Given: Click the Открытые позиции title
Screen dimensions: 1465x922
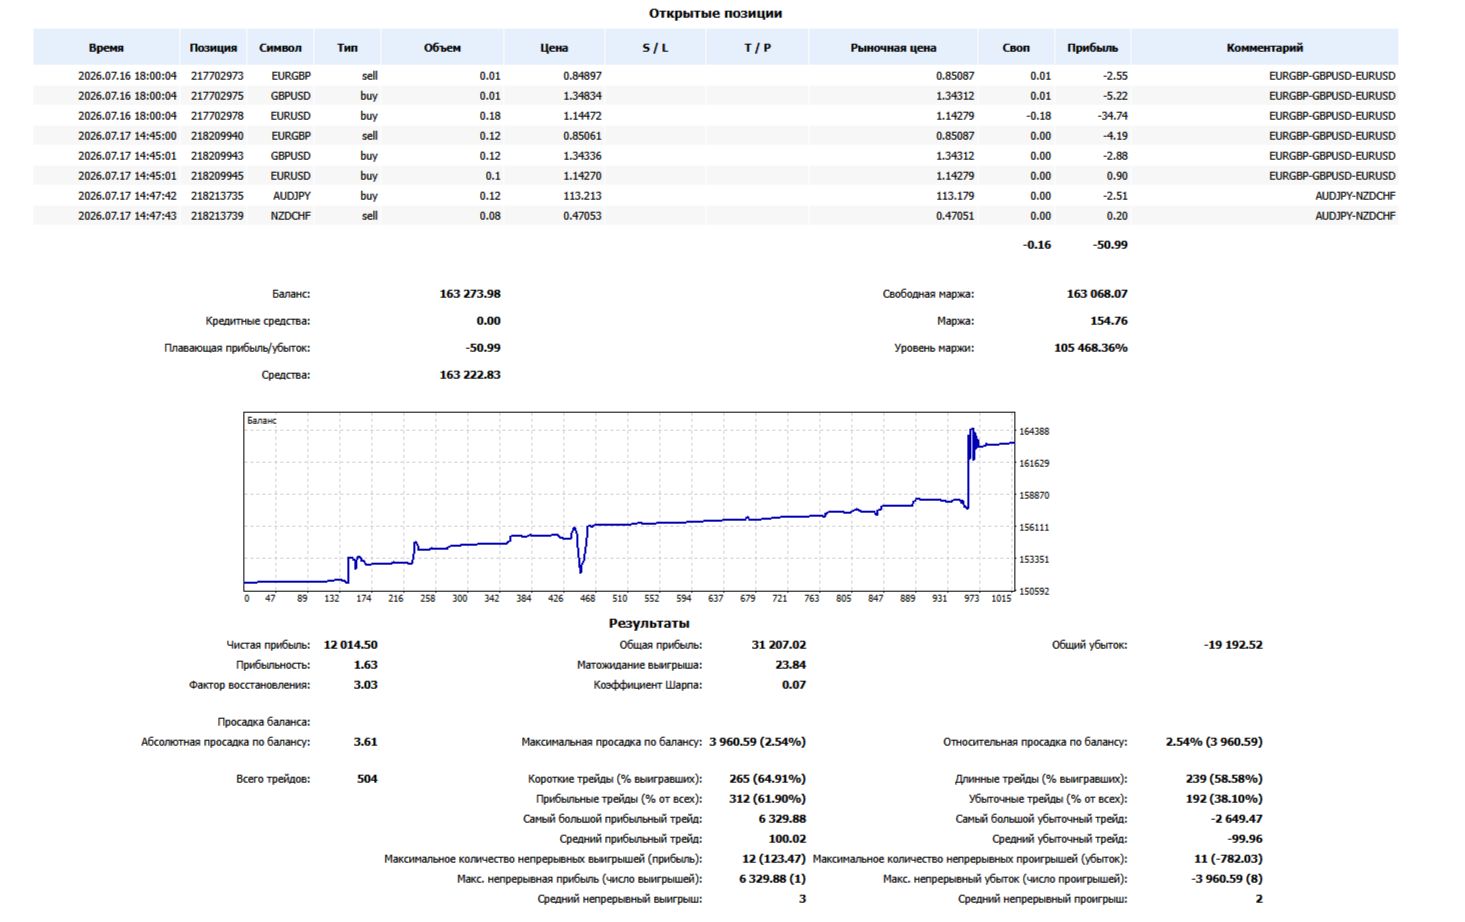Looking at the screenshot, I should point(715,13).
